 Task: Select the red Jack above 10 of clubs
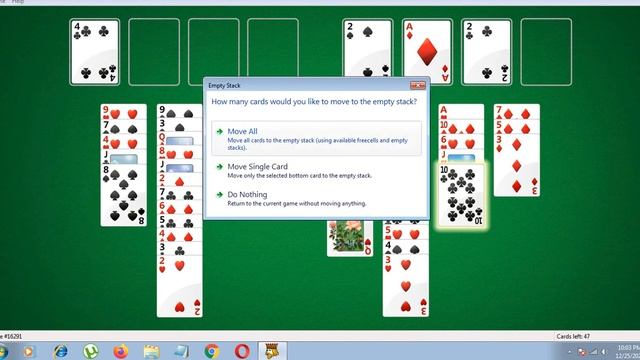click(x=461, y=156)
